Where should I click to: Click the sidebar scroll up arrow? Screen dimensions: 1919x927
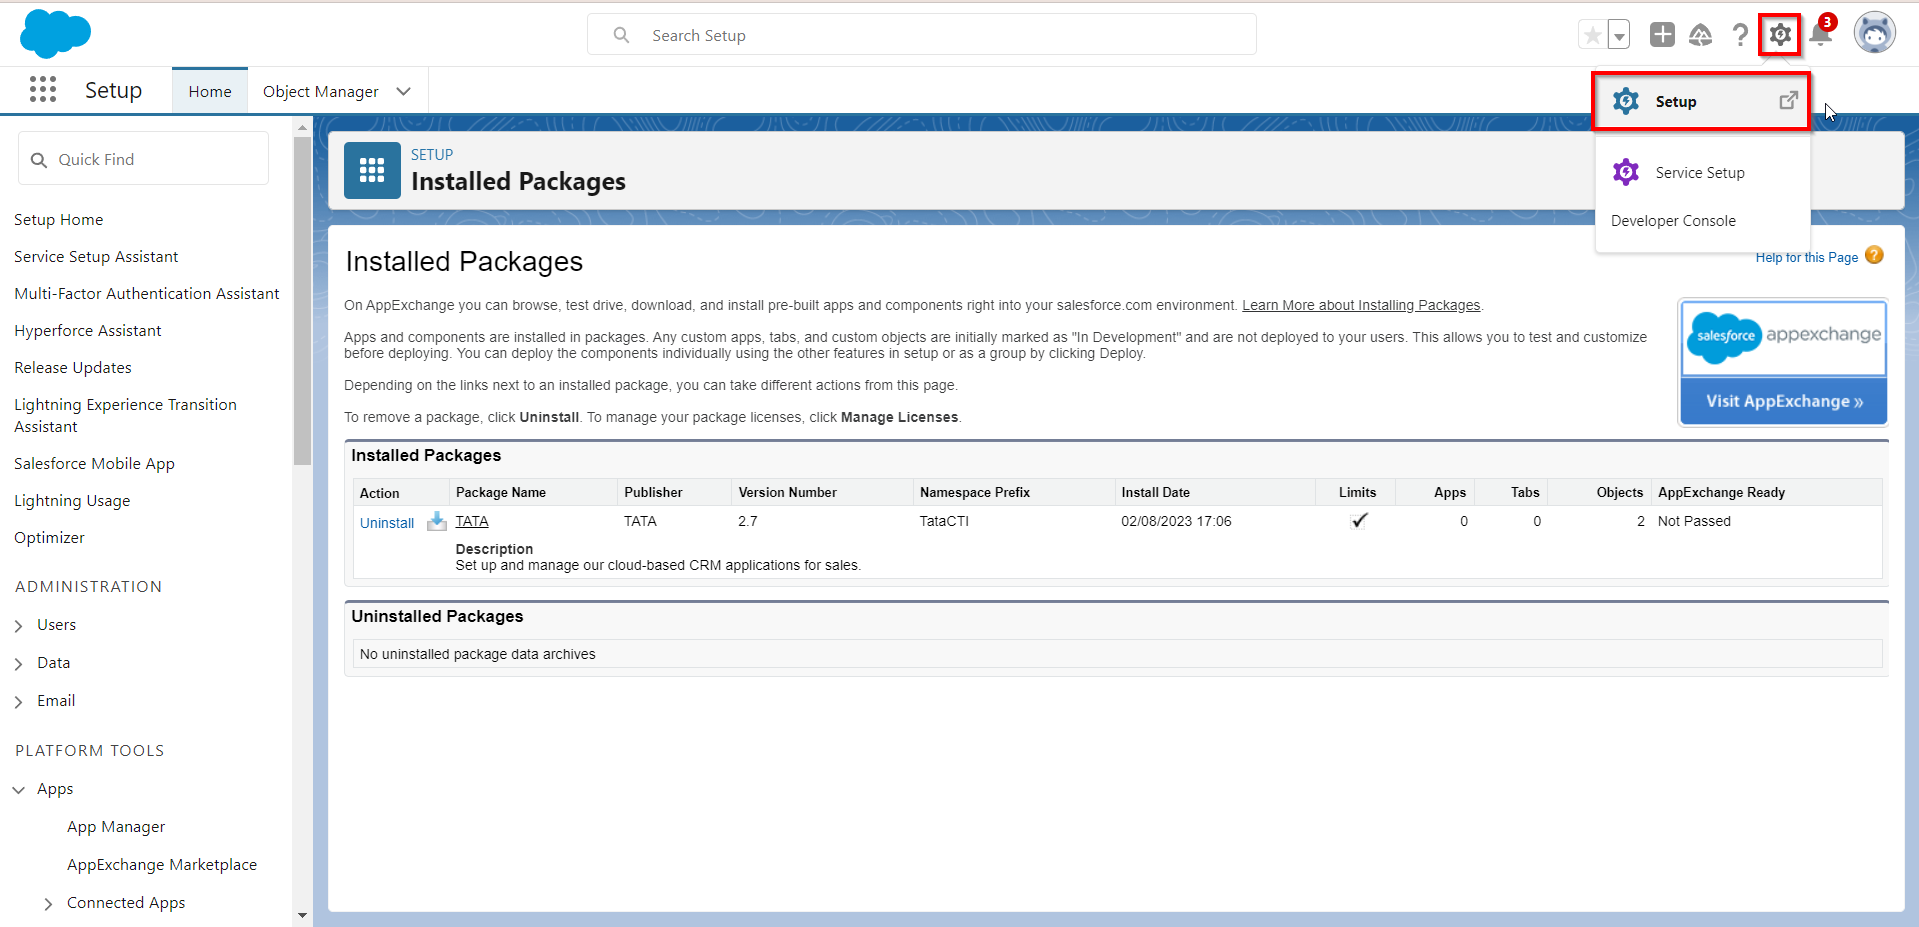(302, 127)
